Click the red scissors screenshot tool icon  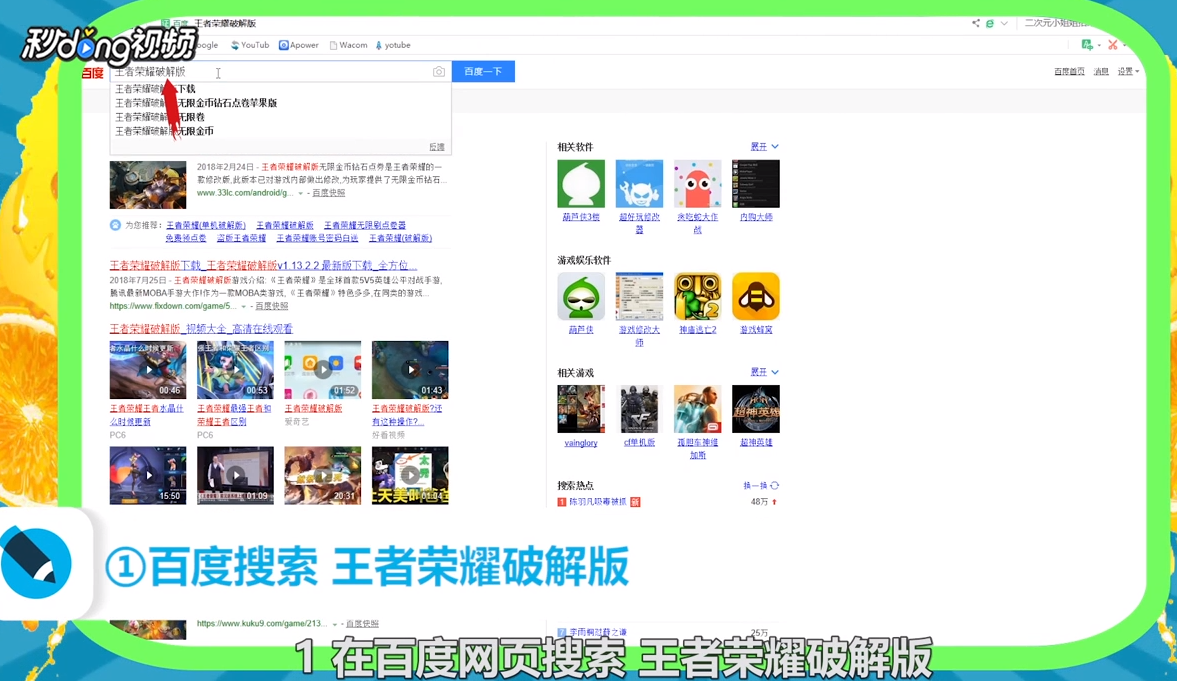click(x=1113, y=45)
